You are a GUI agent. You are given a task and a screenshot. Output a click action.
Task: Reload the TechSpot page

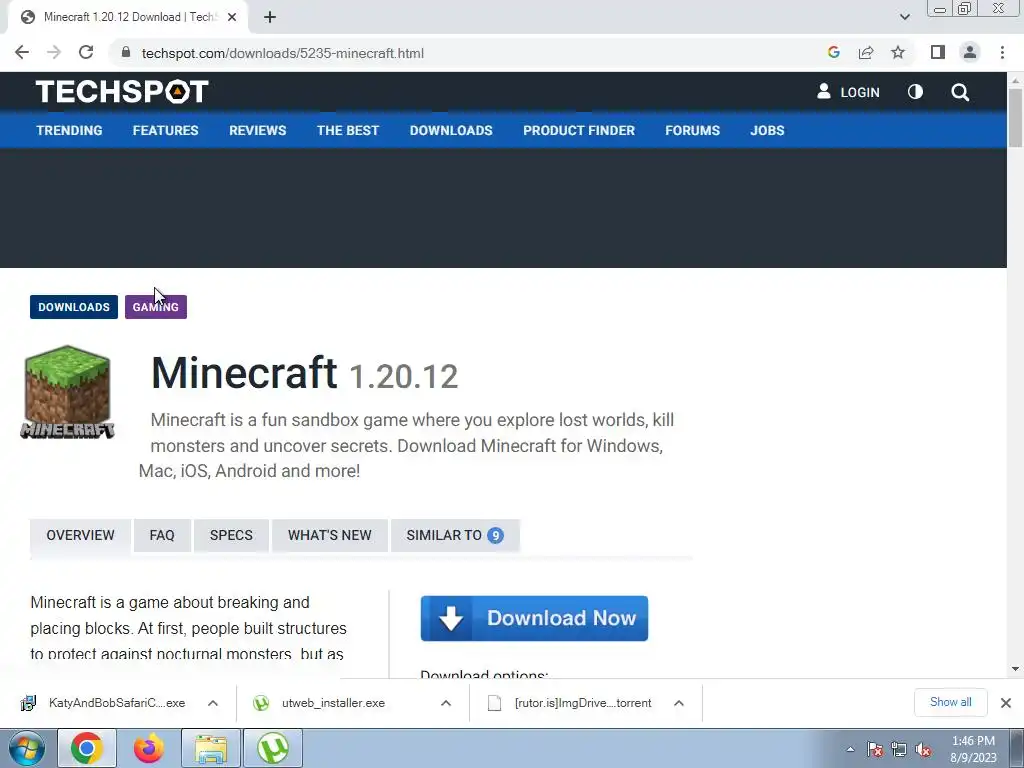point(86,53)
